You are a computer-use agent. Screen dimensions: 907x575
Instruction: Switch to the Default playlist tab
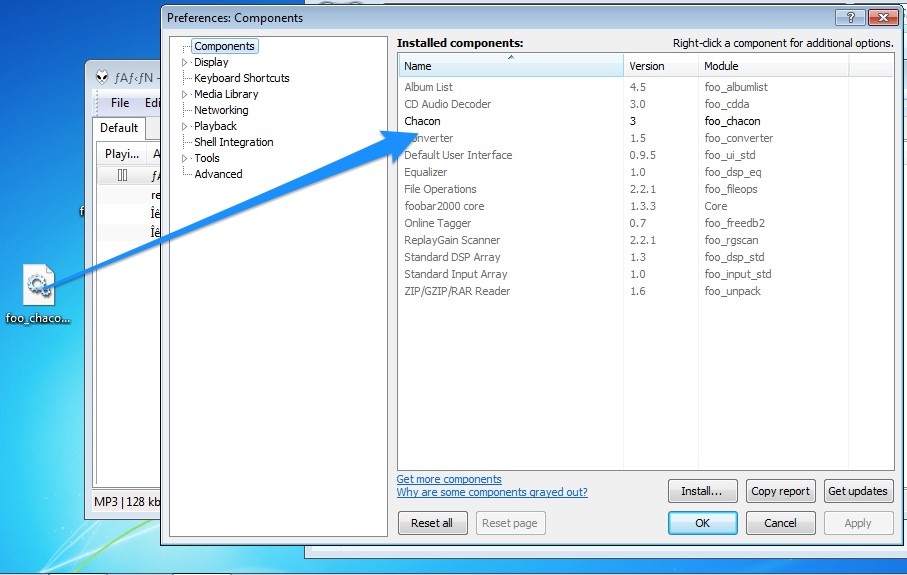pos(119,128)
